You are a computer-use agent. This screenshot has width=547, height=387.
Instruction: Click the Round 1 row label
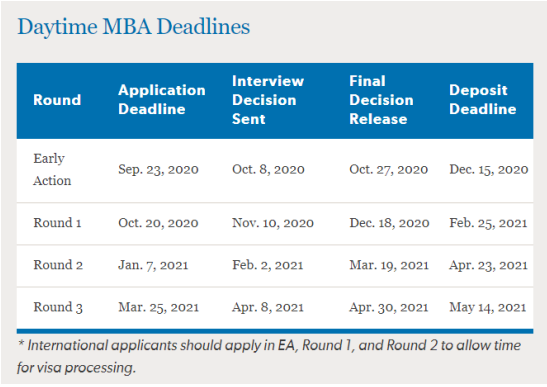[57, 223]
